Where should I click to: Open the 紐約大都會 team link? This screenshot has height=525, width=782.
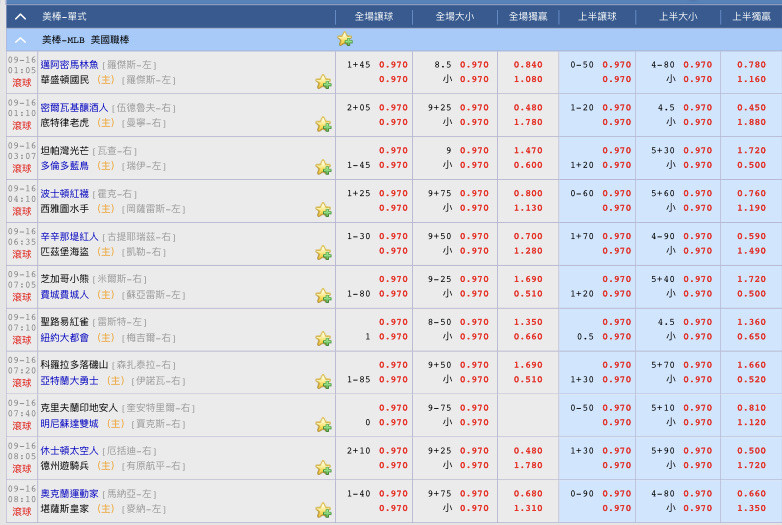click(x=64, y=337)
